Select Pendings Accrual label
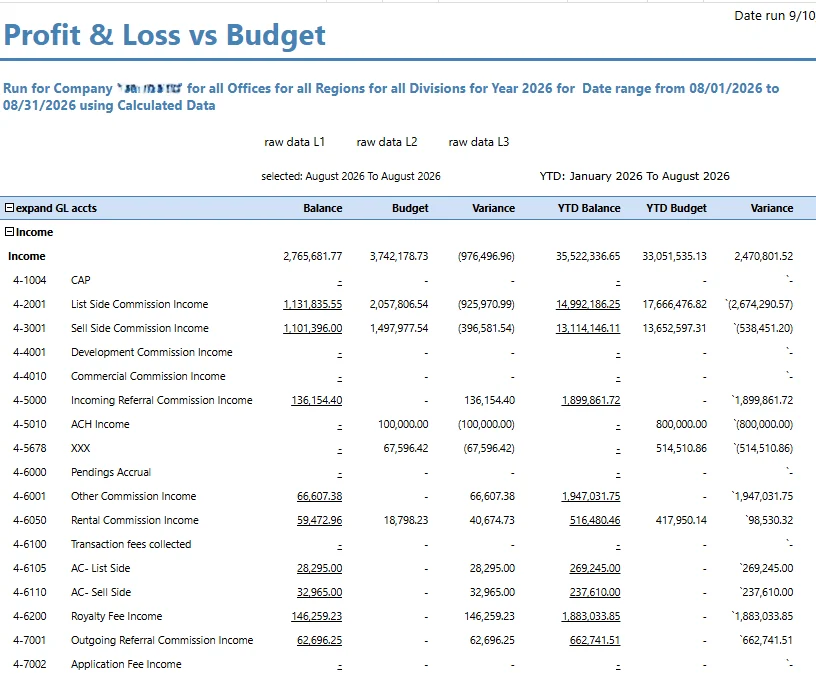The image size is (816, 674). pyautogui.click(x=111, y=473)
